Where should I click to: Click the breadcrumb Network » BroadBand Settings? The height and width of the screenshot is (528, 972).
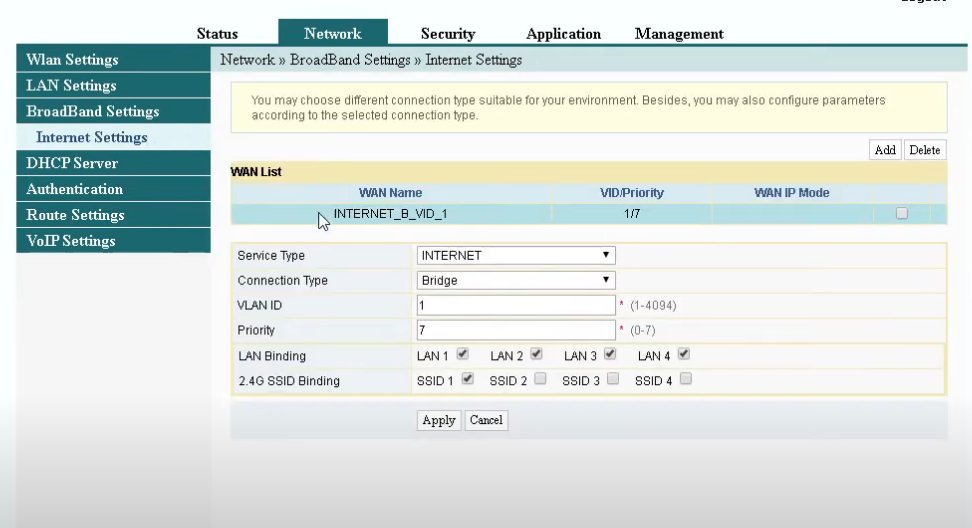[316, 60]
